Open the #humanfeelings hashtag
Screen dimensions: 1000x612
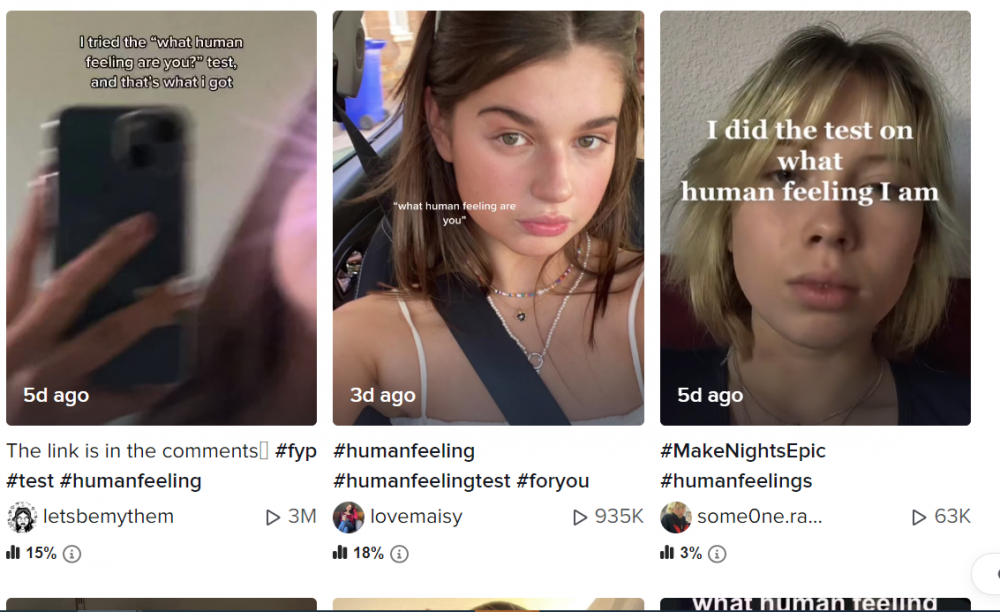tap(736, 481)
